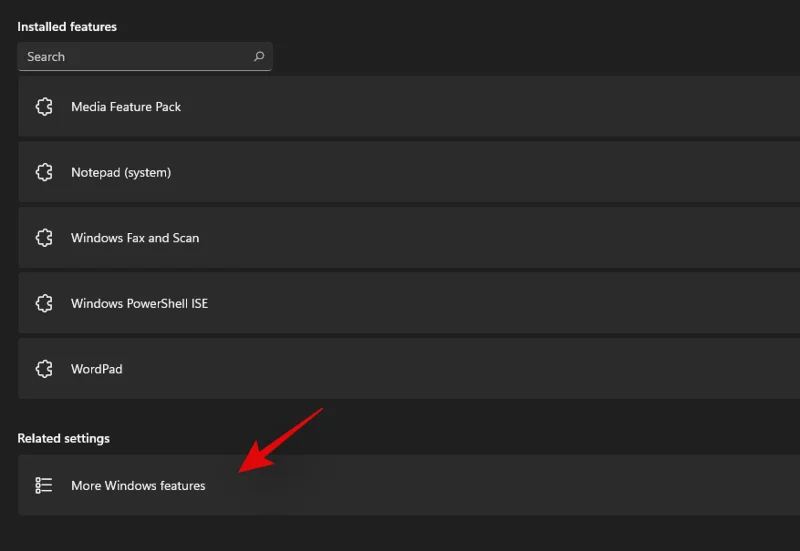Select the WordPad label text

tap(97, 369)
